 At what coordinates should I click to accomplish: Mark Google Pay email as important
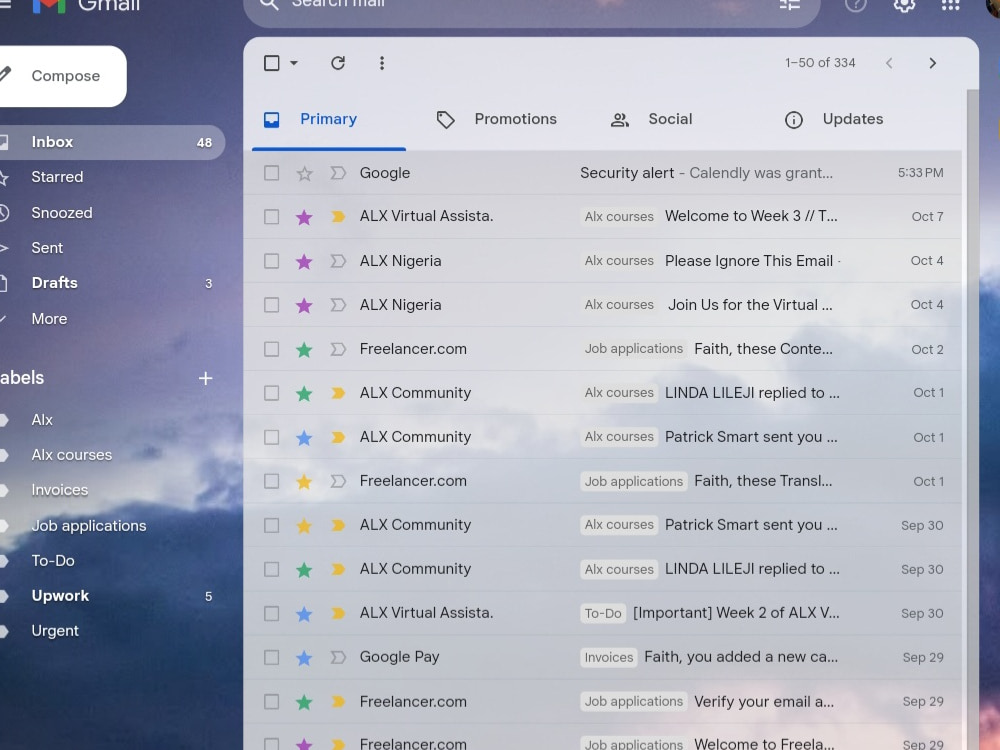(x=338, y=658)
